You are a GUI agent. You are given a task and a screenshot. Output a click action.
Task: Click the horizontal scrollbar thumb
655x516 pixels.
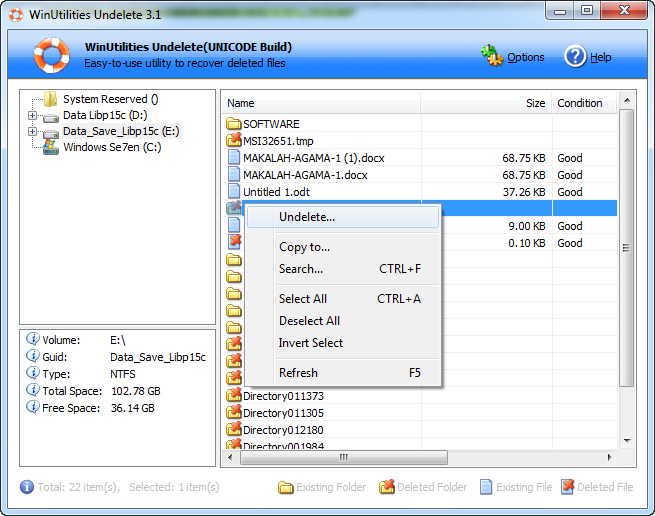pyautogui.click(x=344, y=457)
